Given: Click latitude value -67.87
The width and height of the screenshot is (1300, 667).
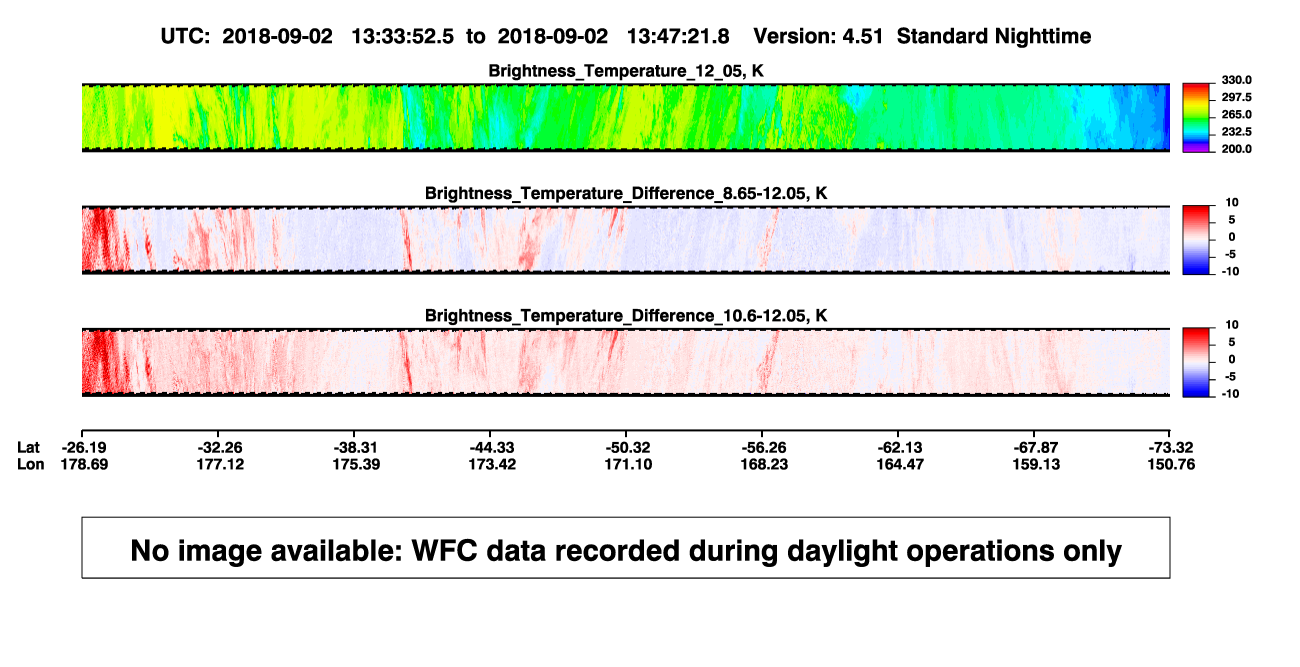Looking at the screenshot, I should tap(1036, 447).
